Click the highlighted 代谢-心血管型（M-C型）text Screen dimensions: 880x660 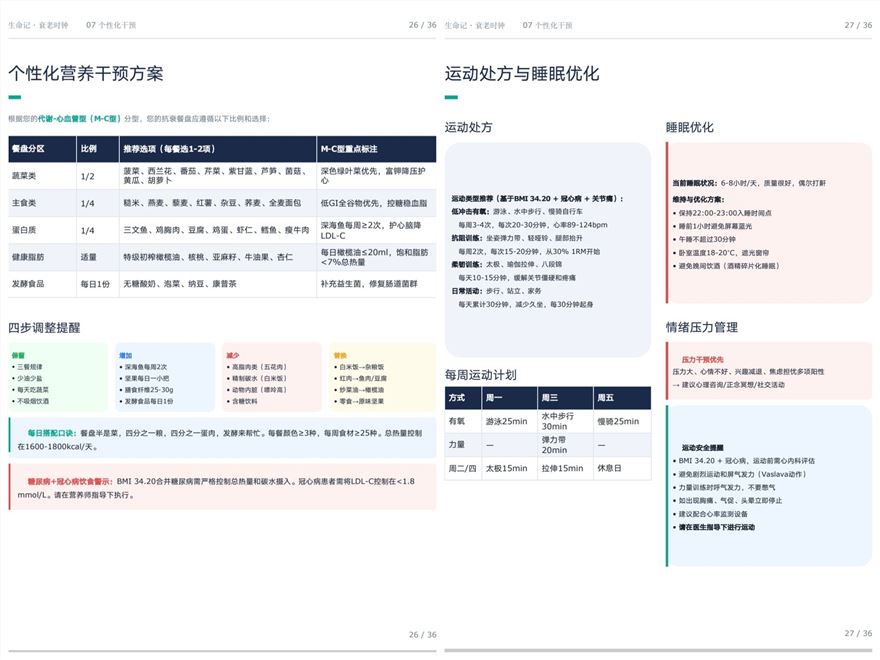pos(79,118)
